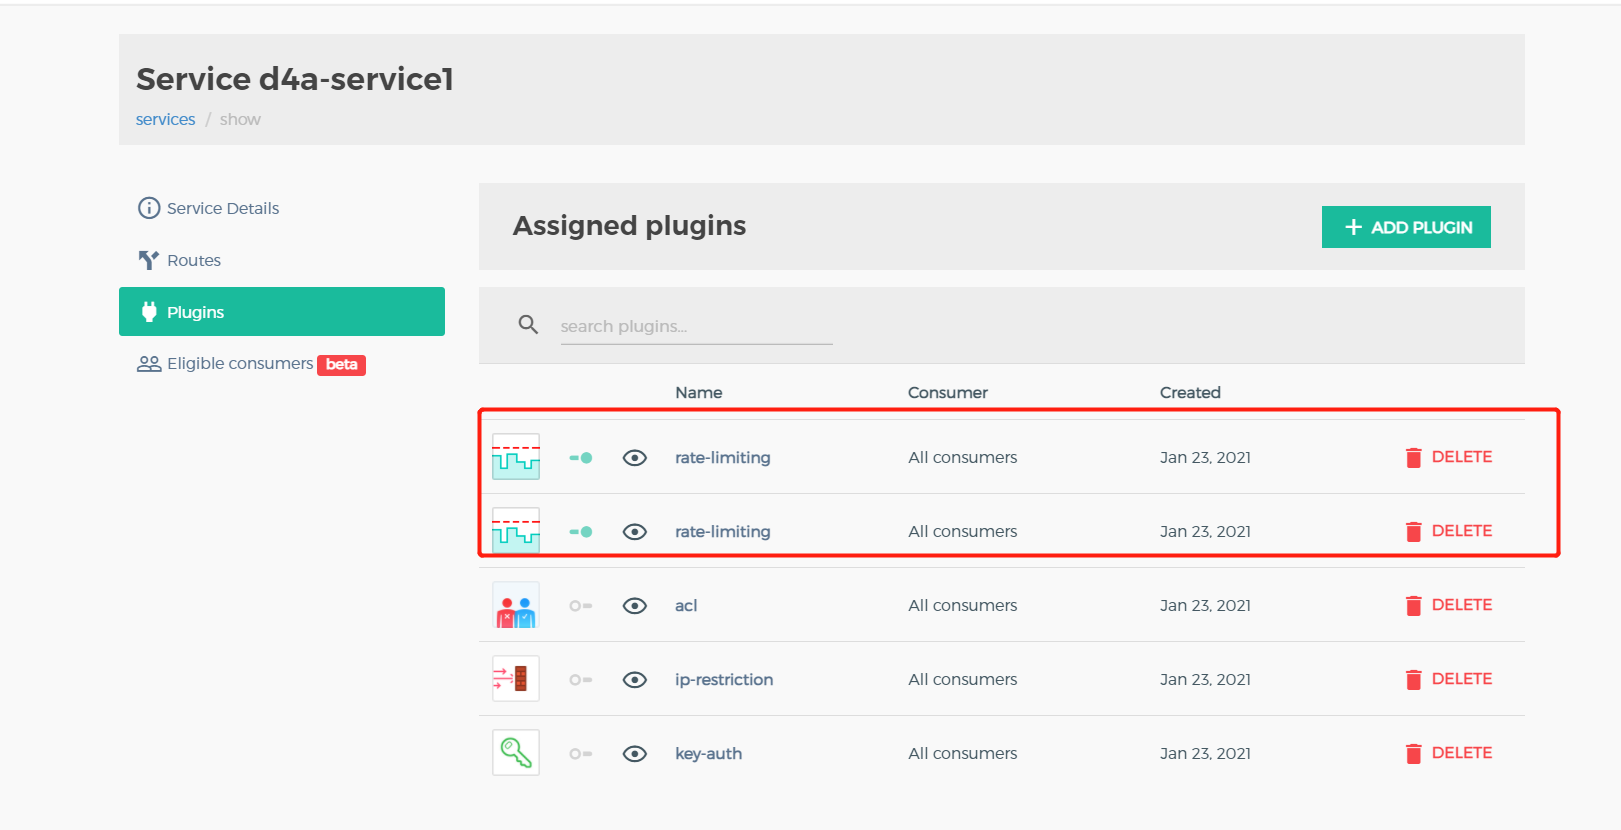1621x830 pixels.
Task: Disable the first rate-limiting plugin toggle
Action: tap(581, 458)
